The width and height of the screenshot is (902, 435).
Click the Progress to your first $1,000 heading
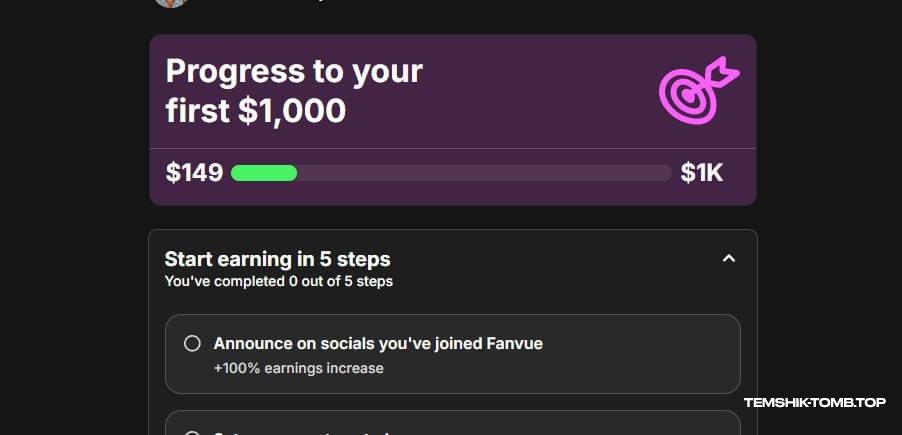pos(294,91)
